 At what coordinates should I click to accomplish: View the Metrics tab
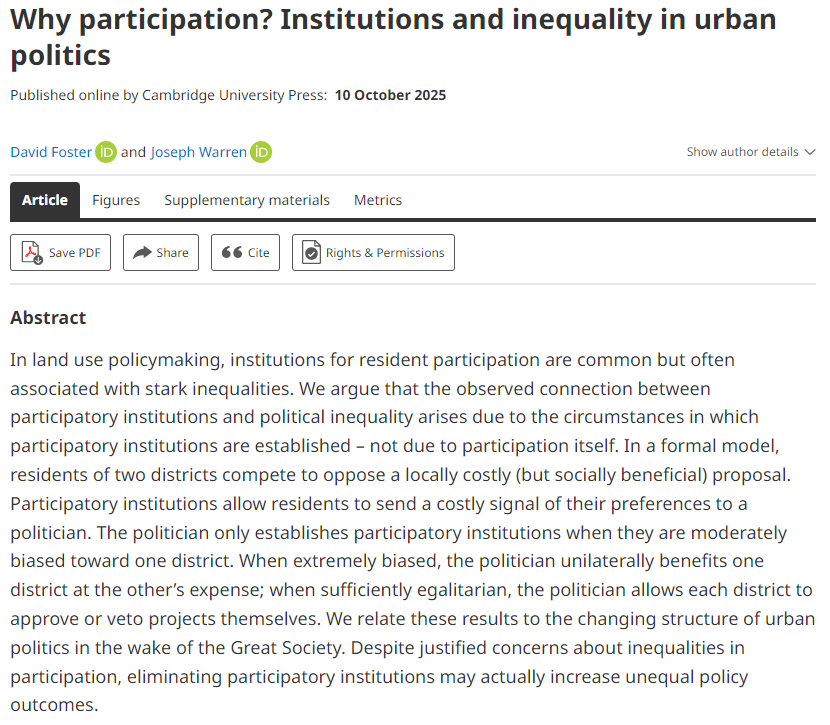pos(378,200)
